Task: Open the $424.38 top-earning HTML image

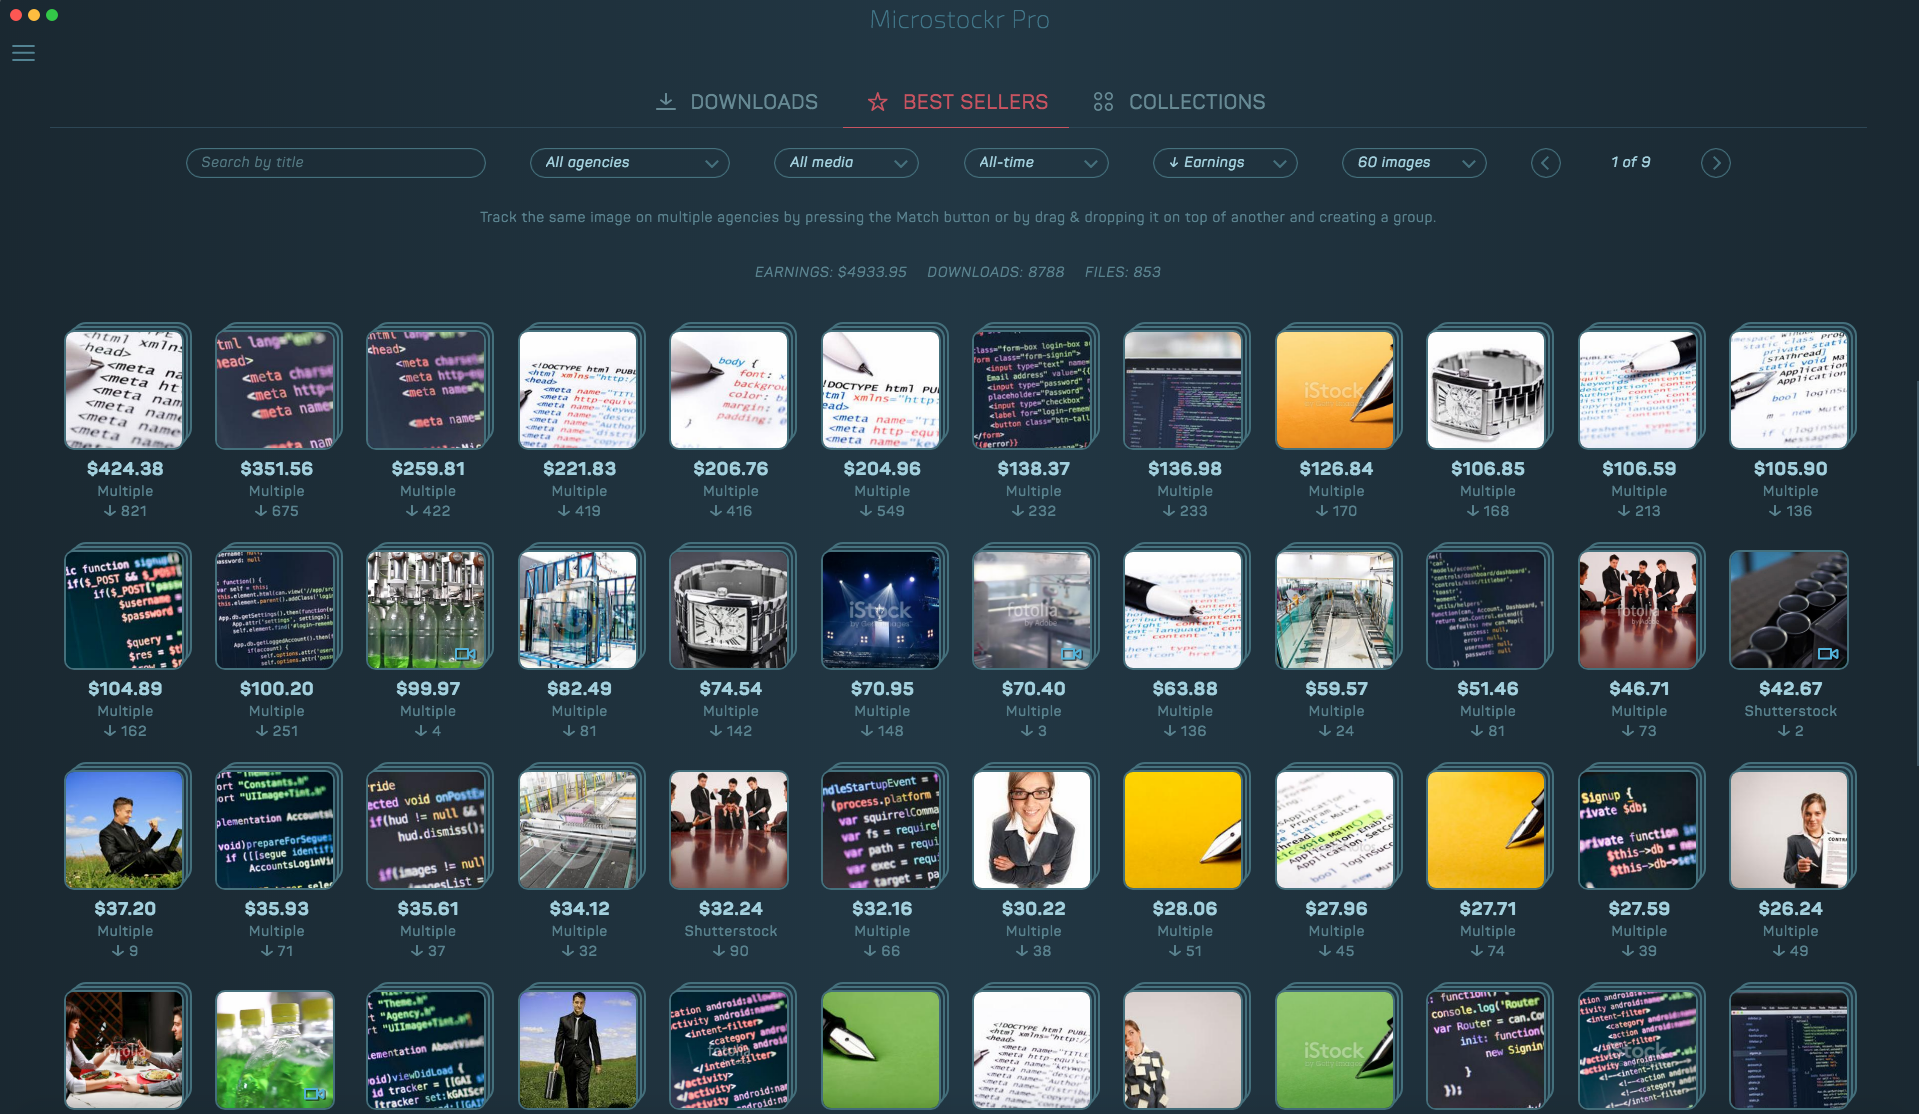Action: click(126, 388)
